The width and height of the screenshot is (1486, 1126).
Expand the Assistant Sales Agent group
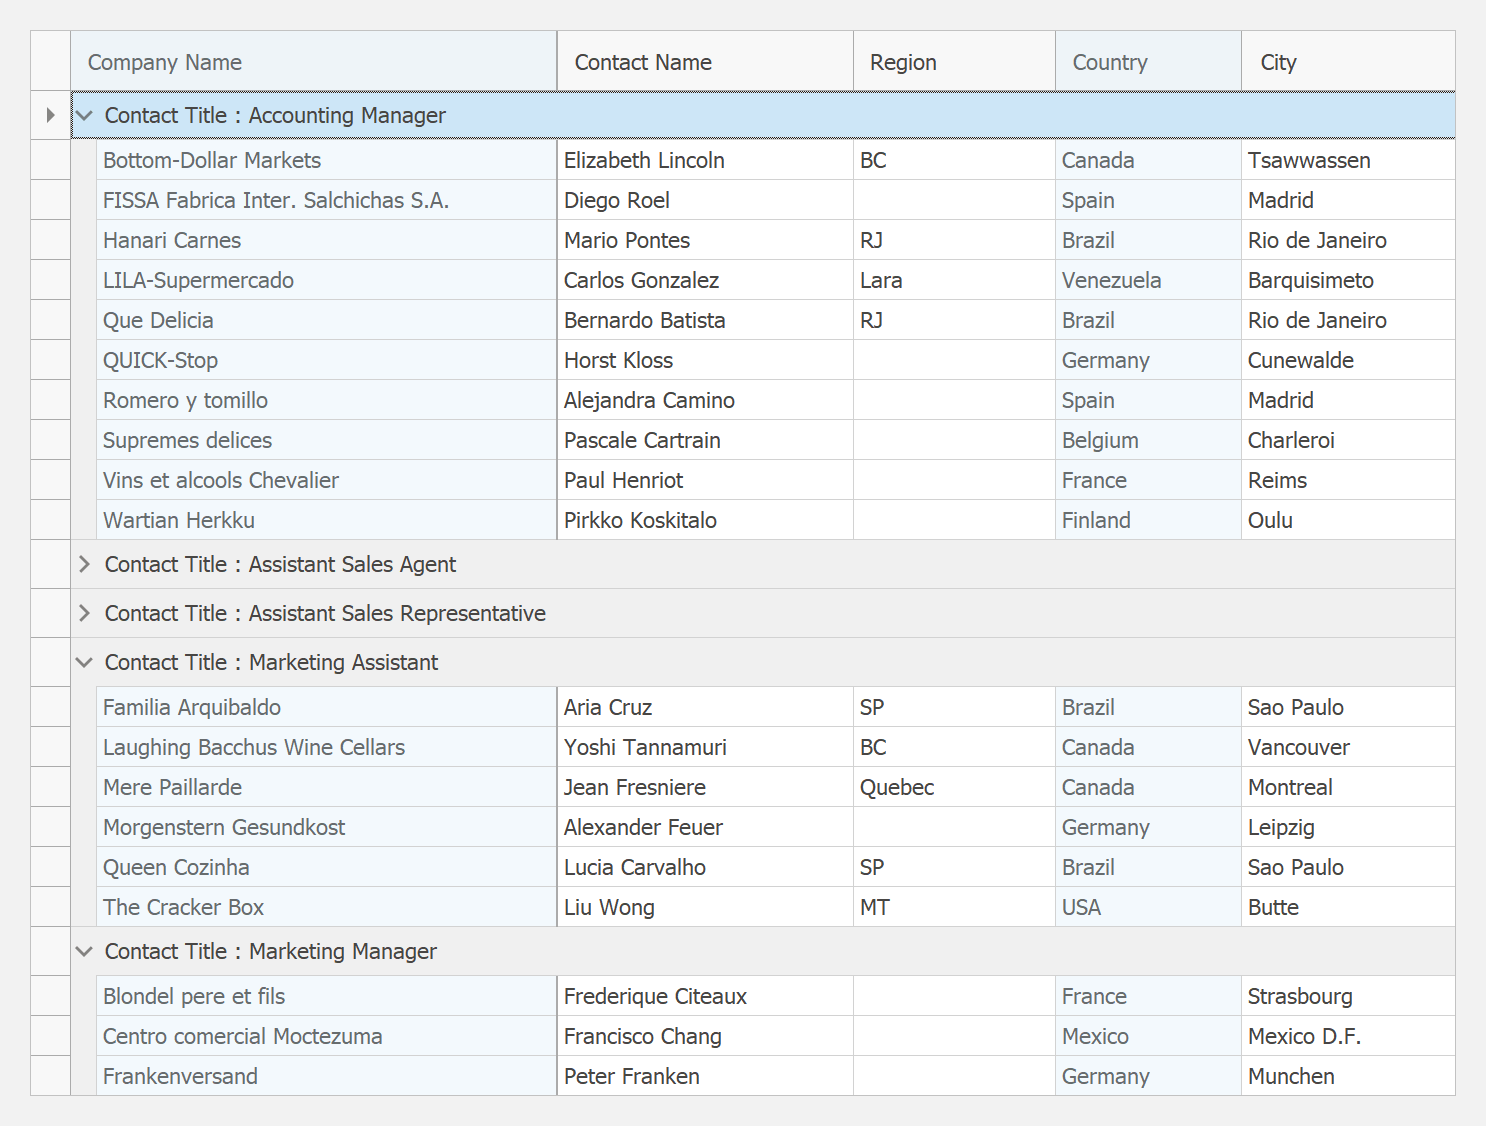85,565
